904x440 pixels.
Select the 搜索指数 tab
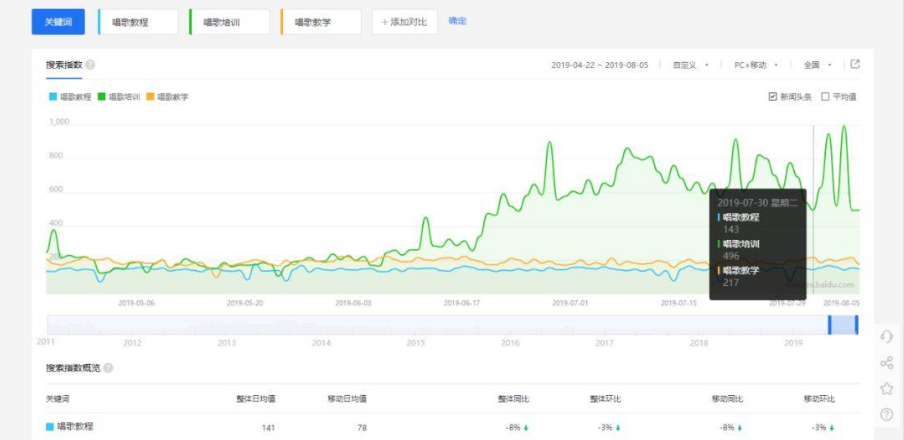(63, 65)
